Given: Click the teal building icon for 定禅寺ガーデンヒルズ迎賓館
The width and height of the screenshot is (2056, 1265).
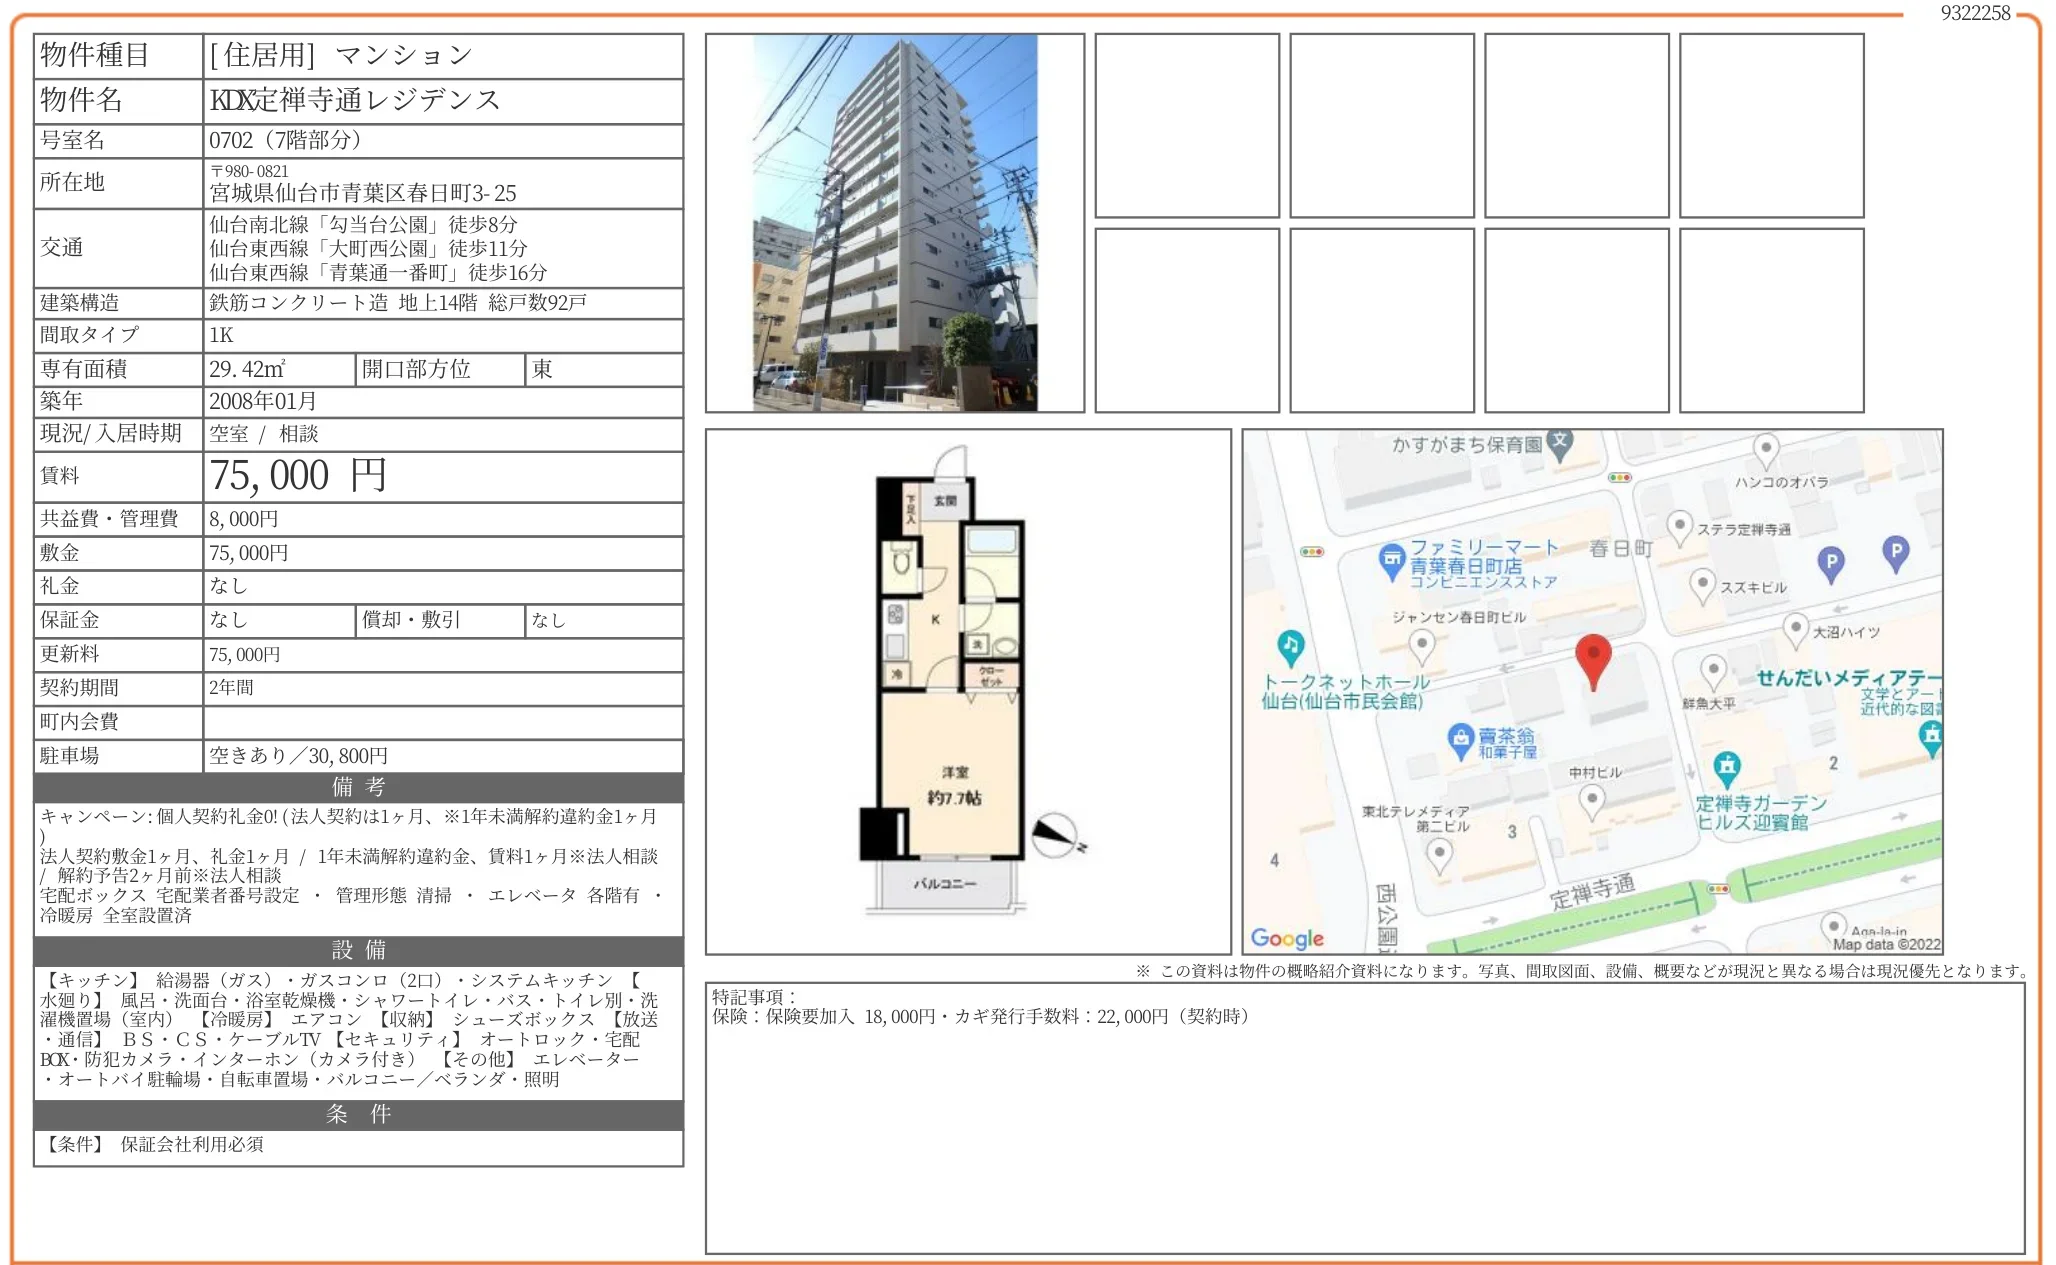Looking at the screenshot, I should (1728, 765).
